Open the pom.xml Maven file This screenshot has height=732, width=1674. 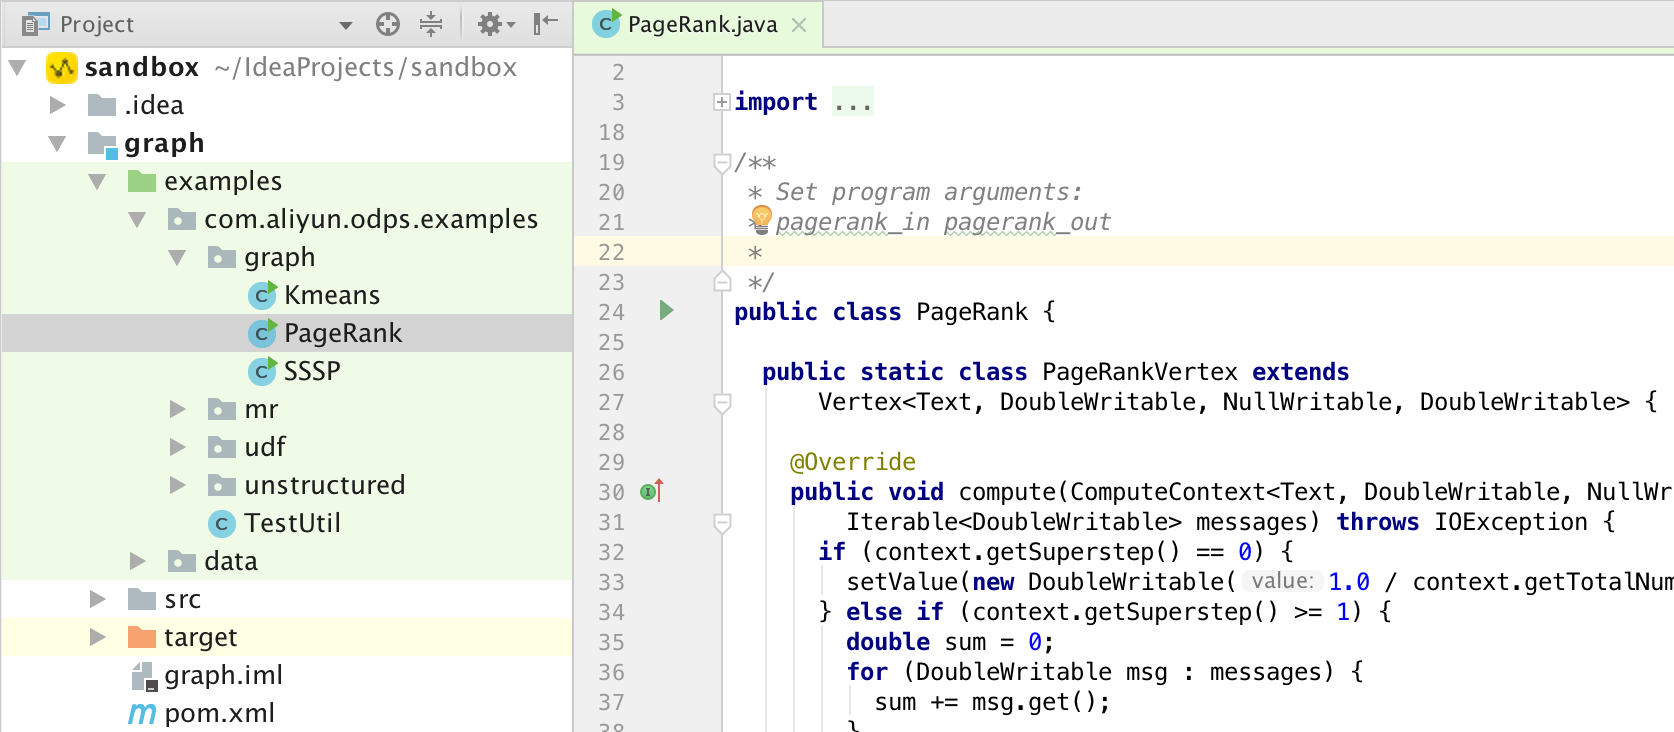(219, 713)
